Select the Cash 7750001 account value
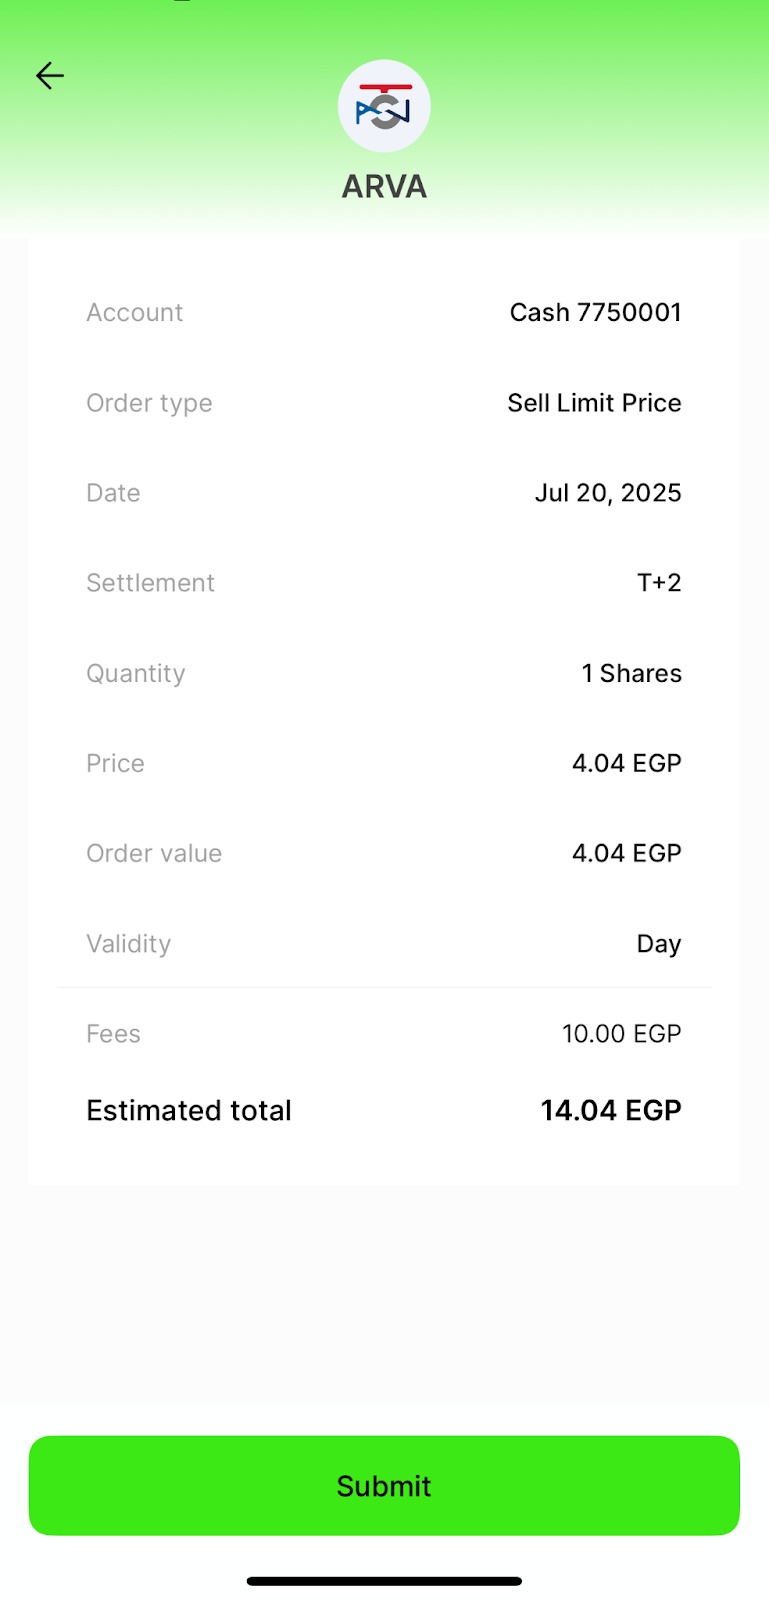The image size is (769, 1600). click(x=595, y=313)
